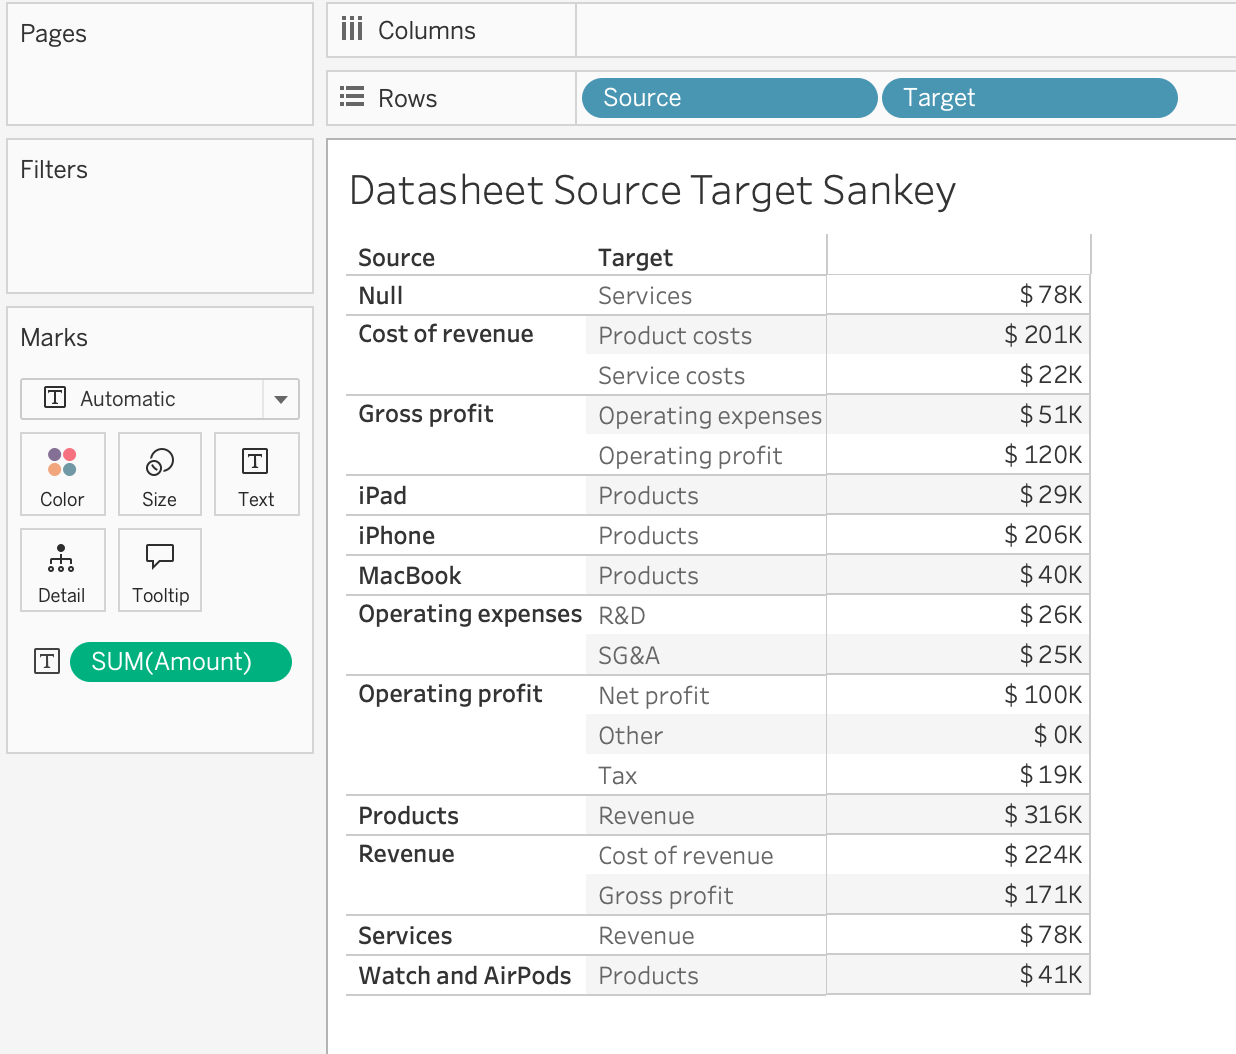Image resolution: width=1236 pixels, height=1054 pixels.
Task: Open the Color marks card
Action: click(x=62, y=474)
